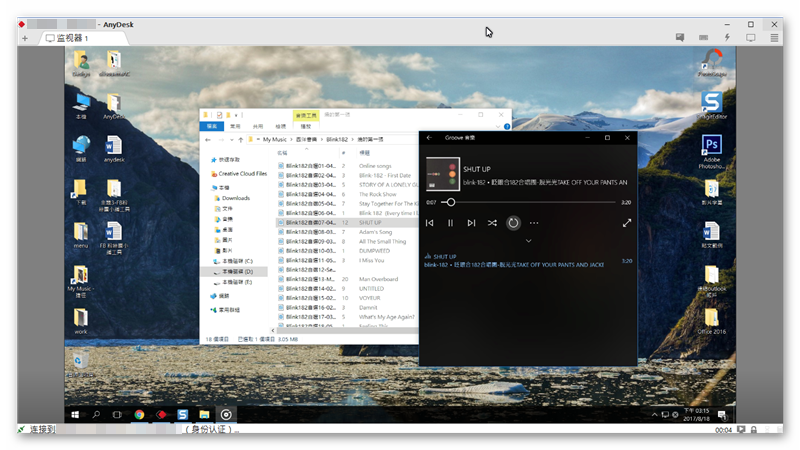Viewport: 800px width, 450px height.
Task: Open the more options ellipsis in Groove
Action: coord(534,223)
